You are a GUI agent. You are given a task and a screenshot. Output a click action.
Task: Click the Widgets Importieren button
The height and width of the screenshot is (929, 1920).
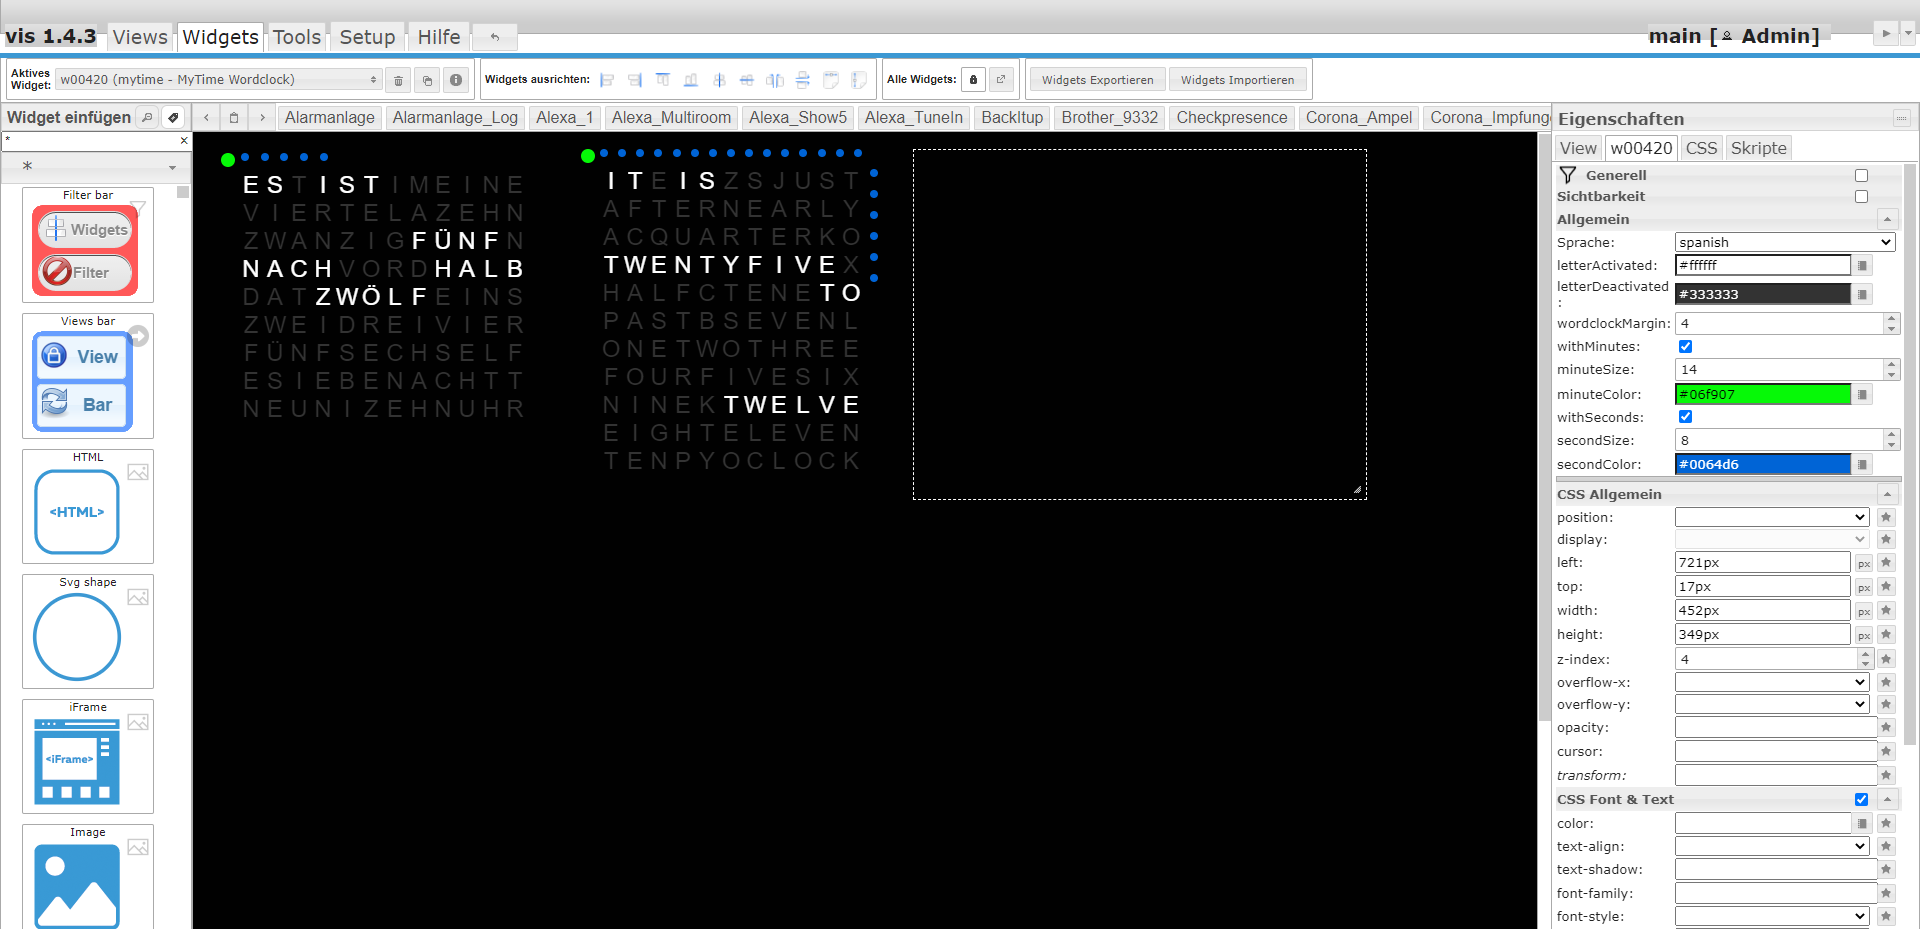coord(1237,80)
